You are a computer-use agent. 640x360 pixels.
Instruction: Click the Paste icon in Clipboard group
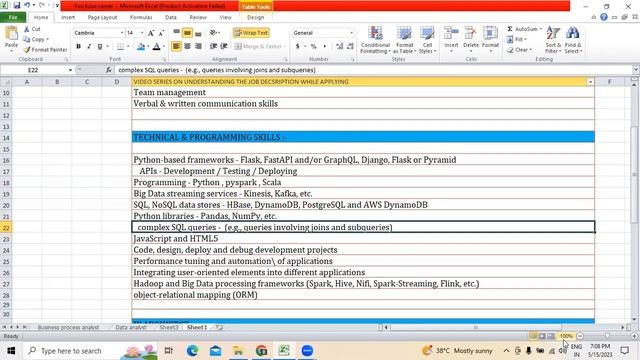tap(11, 33)
